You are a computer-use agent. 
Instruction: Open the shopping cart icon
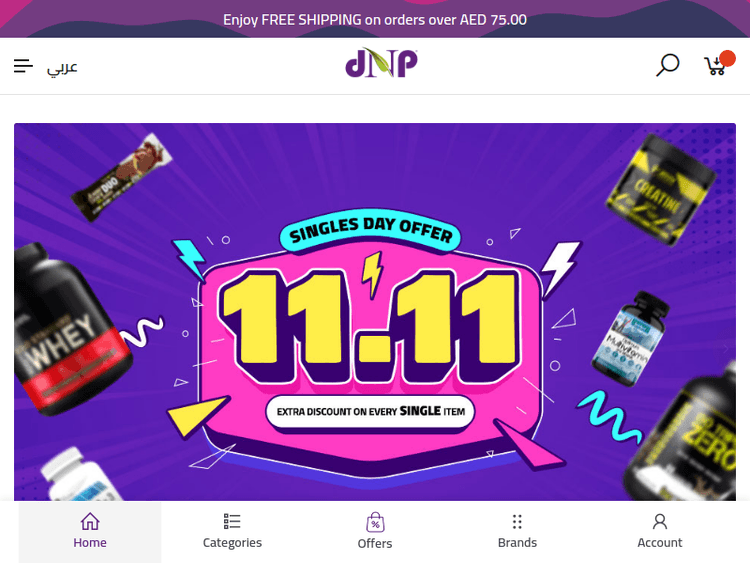point(715,66)
